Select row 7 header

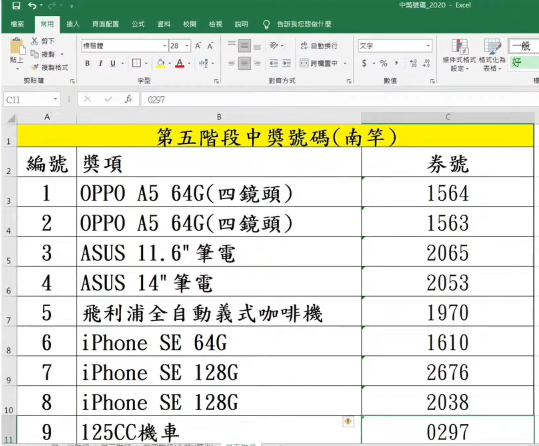click(9, 312)
